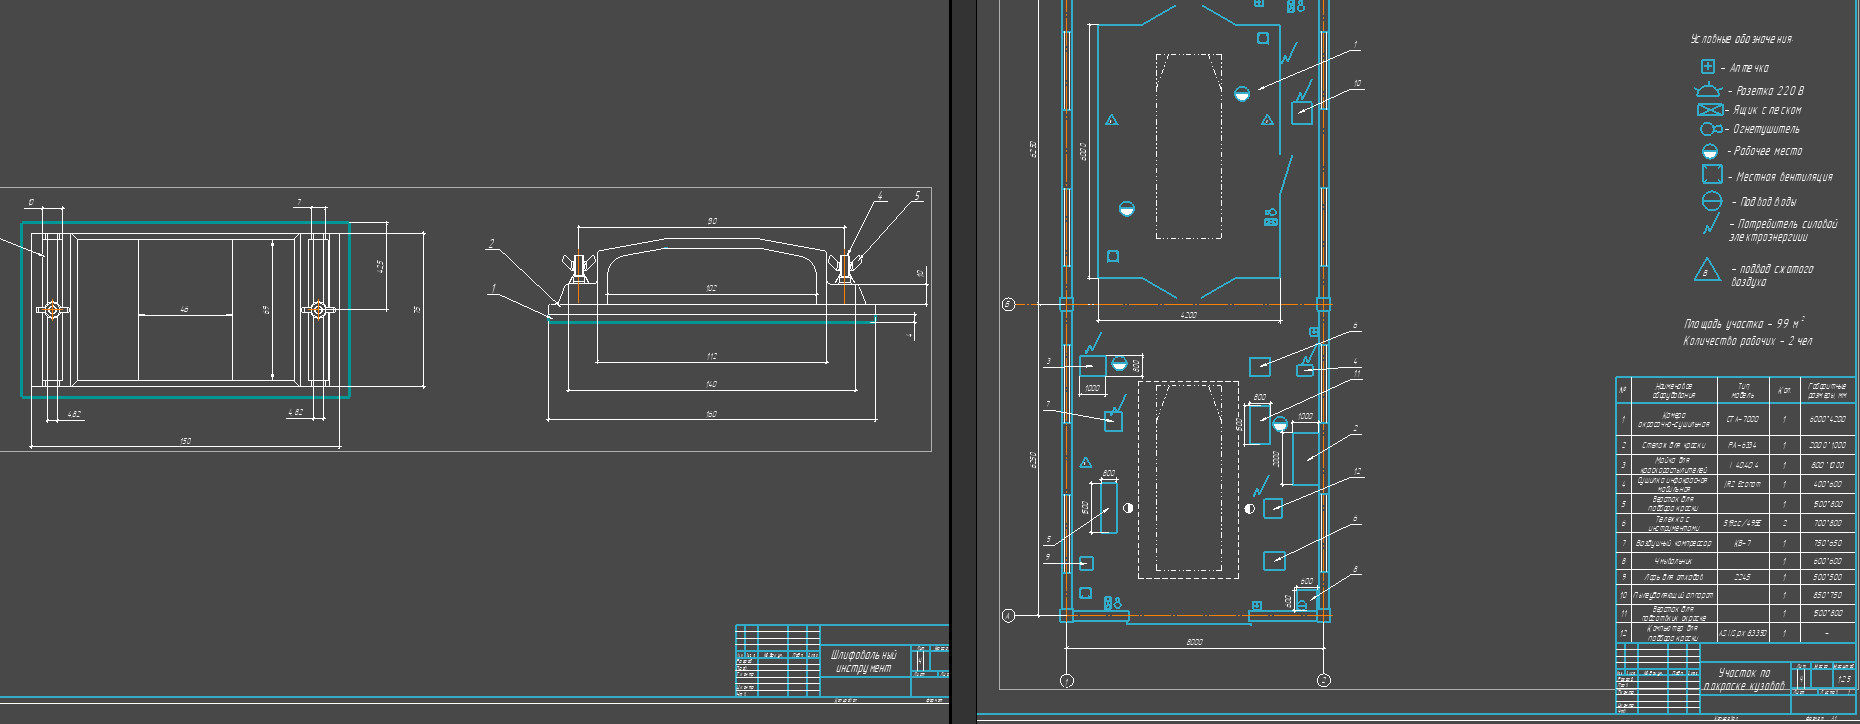The image size is (1860, 724).
Task: Click the '46' dimension in top view
Action: coord(184,310)
